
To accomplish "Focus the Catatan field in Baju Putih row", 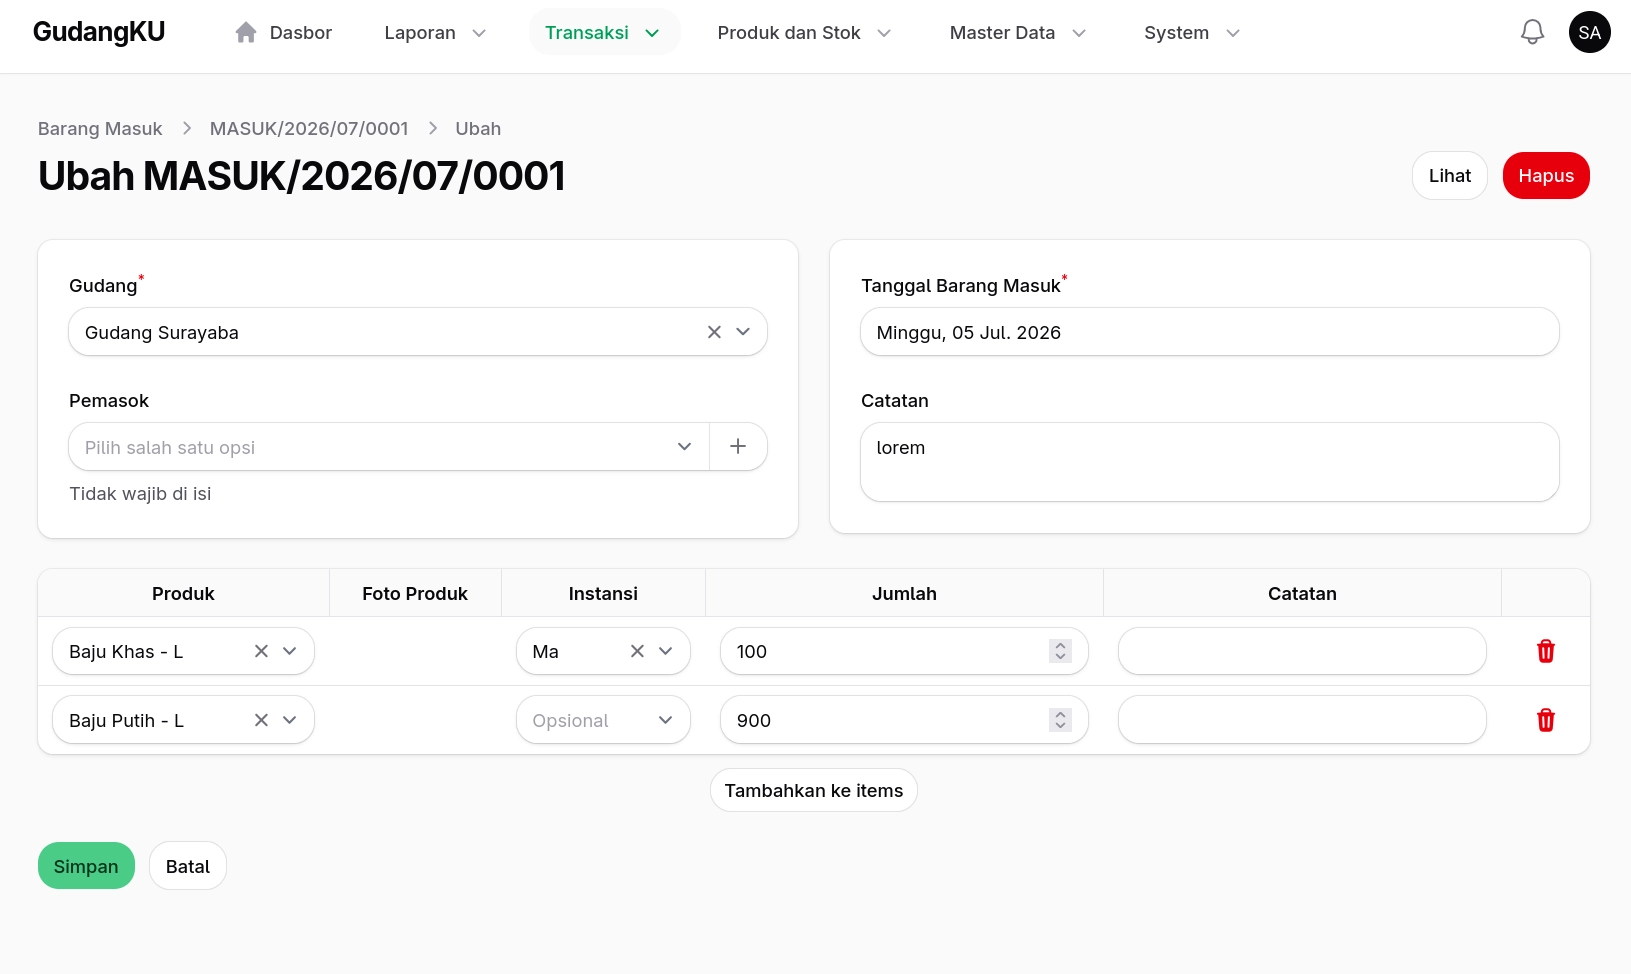I will 1302,720.
